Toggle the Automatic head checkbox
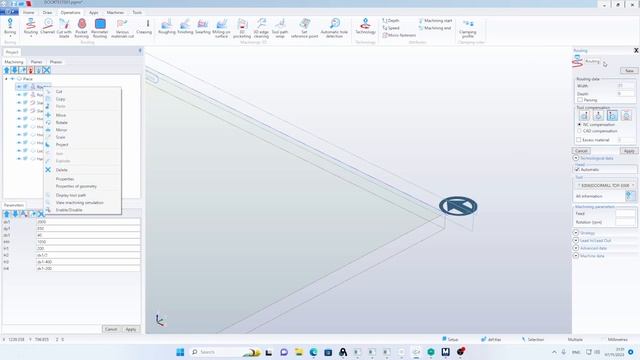 (x=578, y=169)
